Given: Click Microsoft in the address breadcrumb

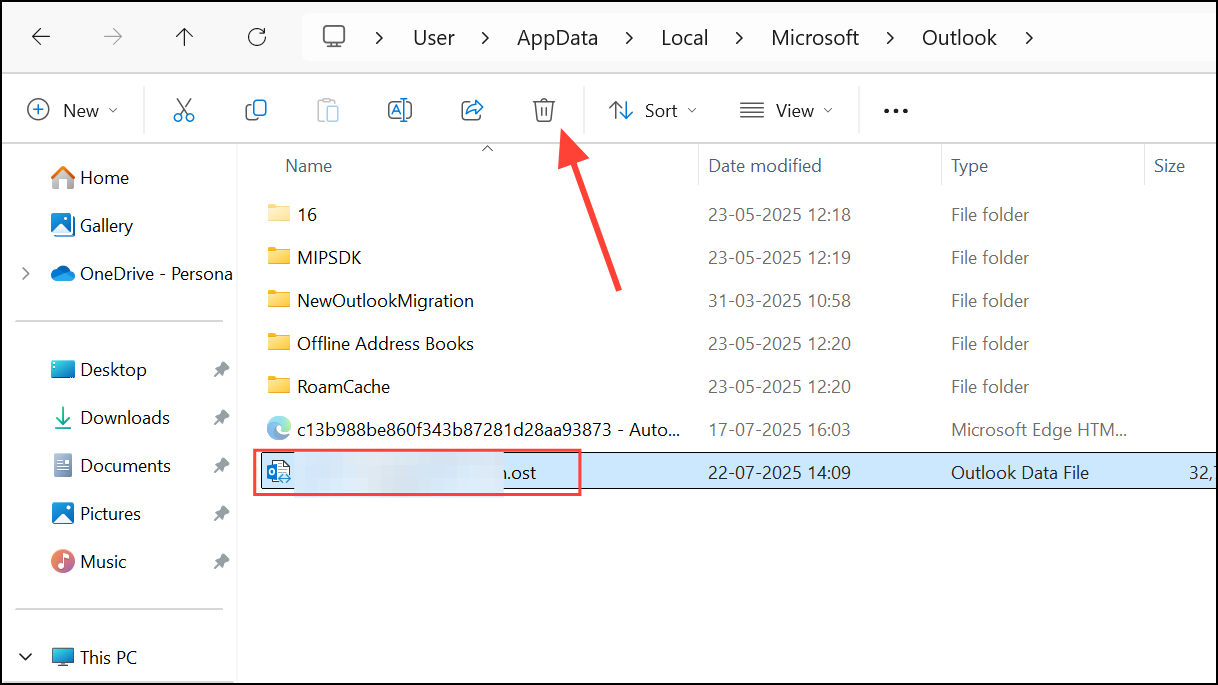Looking at the screenshot, I should (814, 38).
